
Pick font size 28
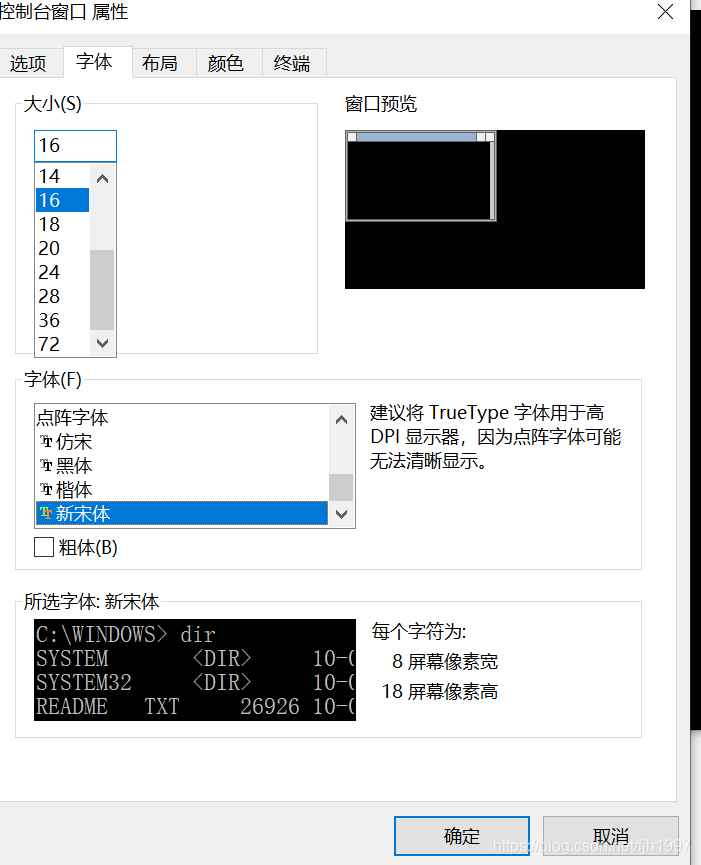pos(62,296)
